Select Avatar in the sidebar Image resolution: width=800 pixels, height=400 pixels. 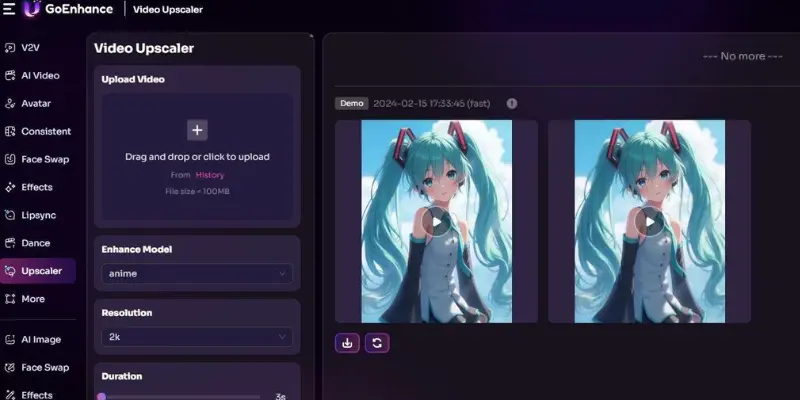click(36, 104)
